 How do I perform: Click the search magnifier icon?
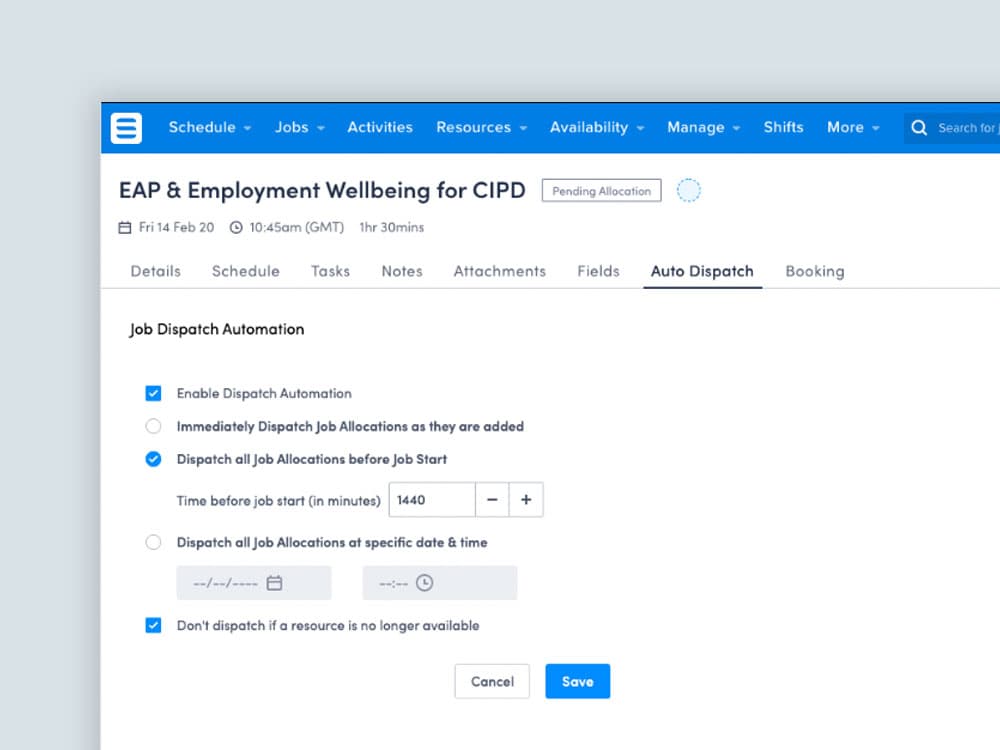tap(919, 128)
